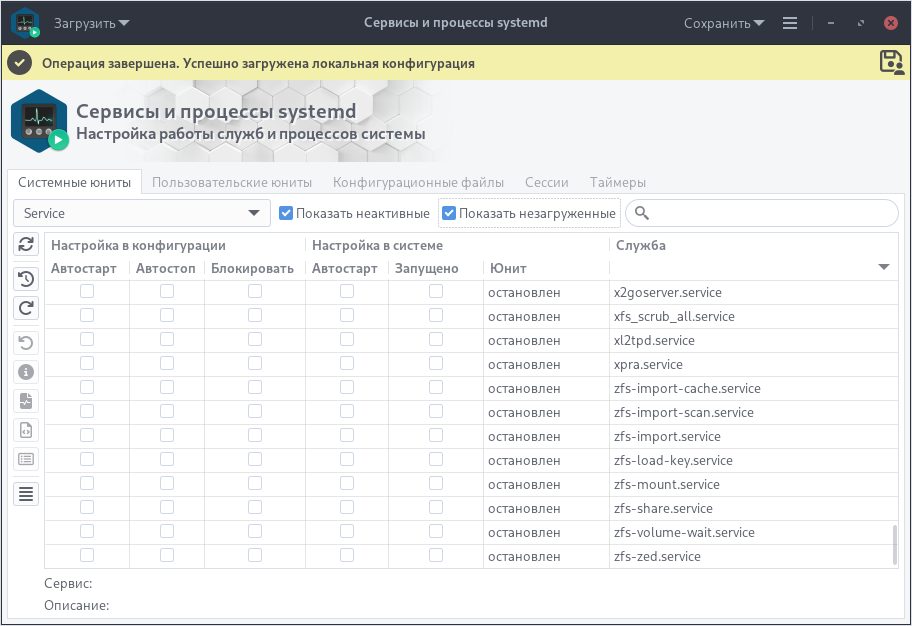Screen dimensions: 912x626
Task: Click the file activity log icon
Action: pyautogui.click(x=27, y=401)
